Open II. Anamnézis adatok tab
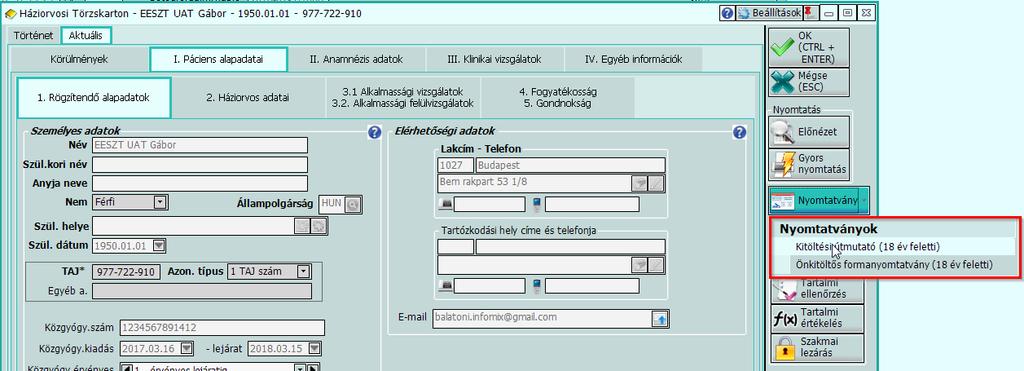 [356, 59]
